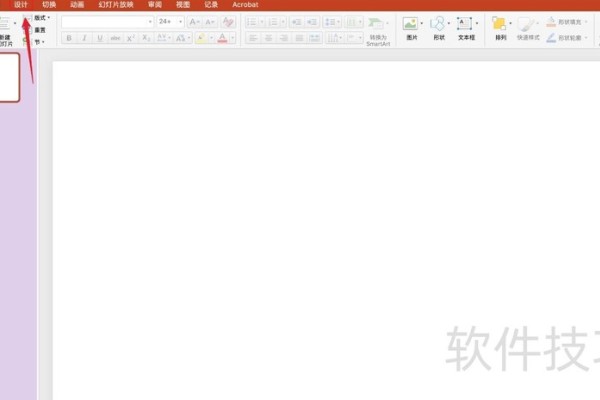Toggle Underline formatting
This screenshot has width=600, height=400.
pos(100,38)
